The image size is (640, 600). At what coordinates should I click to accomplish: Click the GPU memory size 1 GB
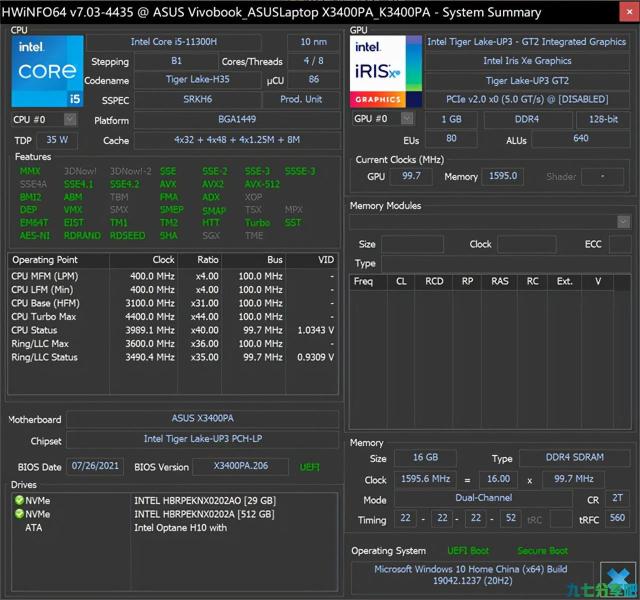(x=451, y=119)
